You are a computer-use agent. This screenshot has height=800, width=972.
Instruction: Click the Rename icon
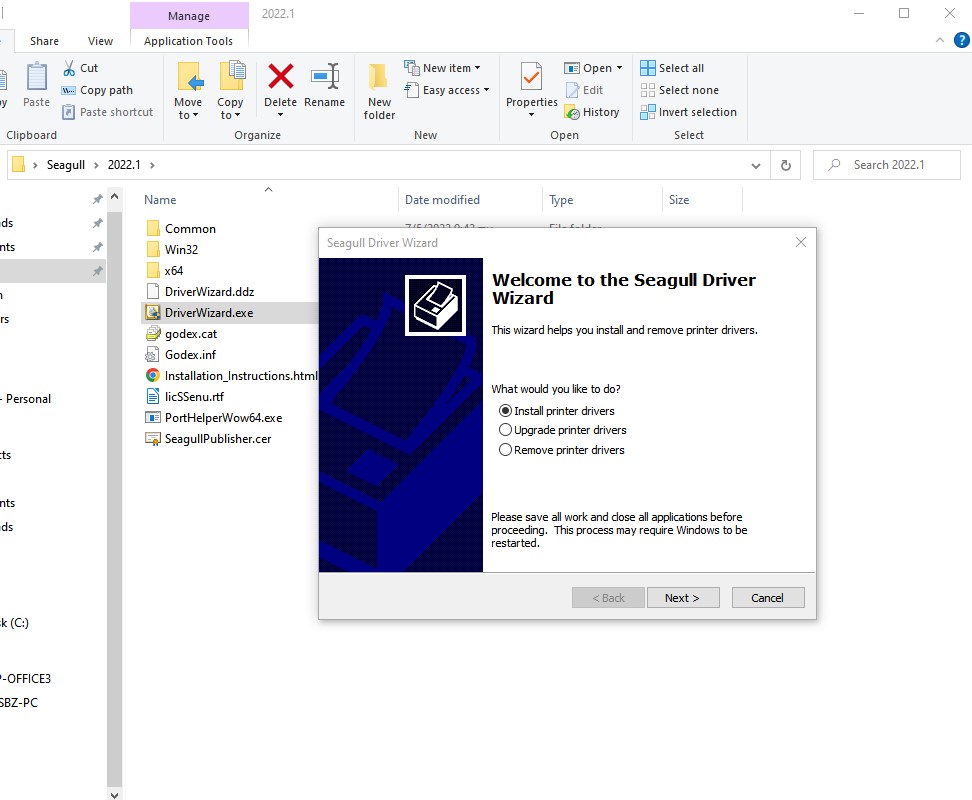point(325,77)
